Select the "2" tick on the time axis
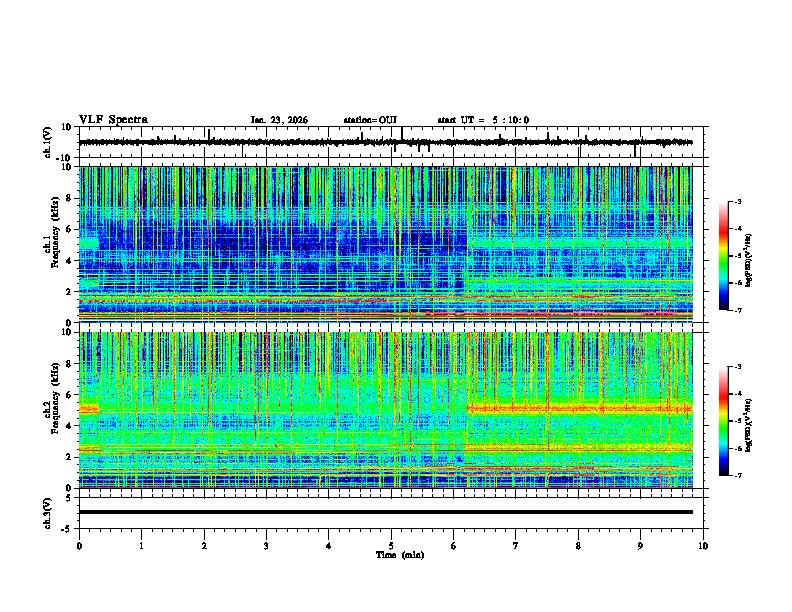This screenshot has height=612, width=792. [x=204, y=546]
